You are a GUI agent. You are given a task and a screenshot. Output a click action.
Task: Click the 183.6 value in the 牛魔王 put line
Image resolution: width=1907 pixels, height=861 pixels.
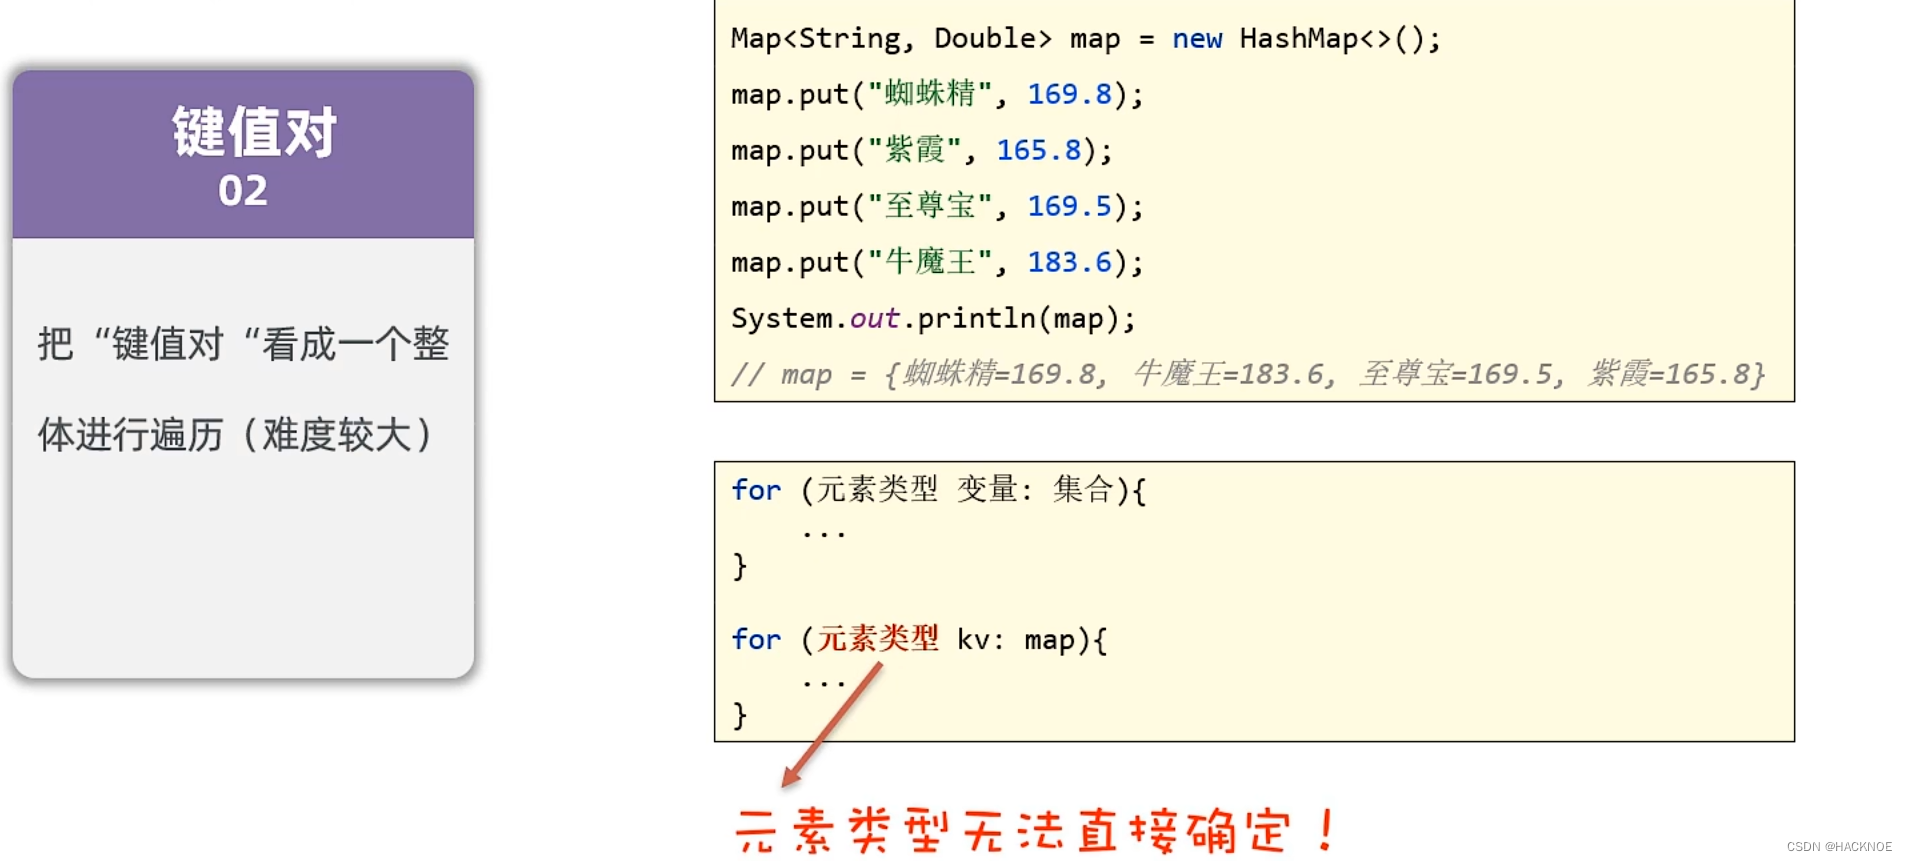(x=1070, y=262)
